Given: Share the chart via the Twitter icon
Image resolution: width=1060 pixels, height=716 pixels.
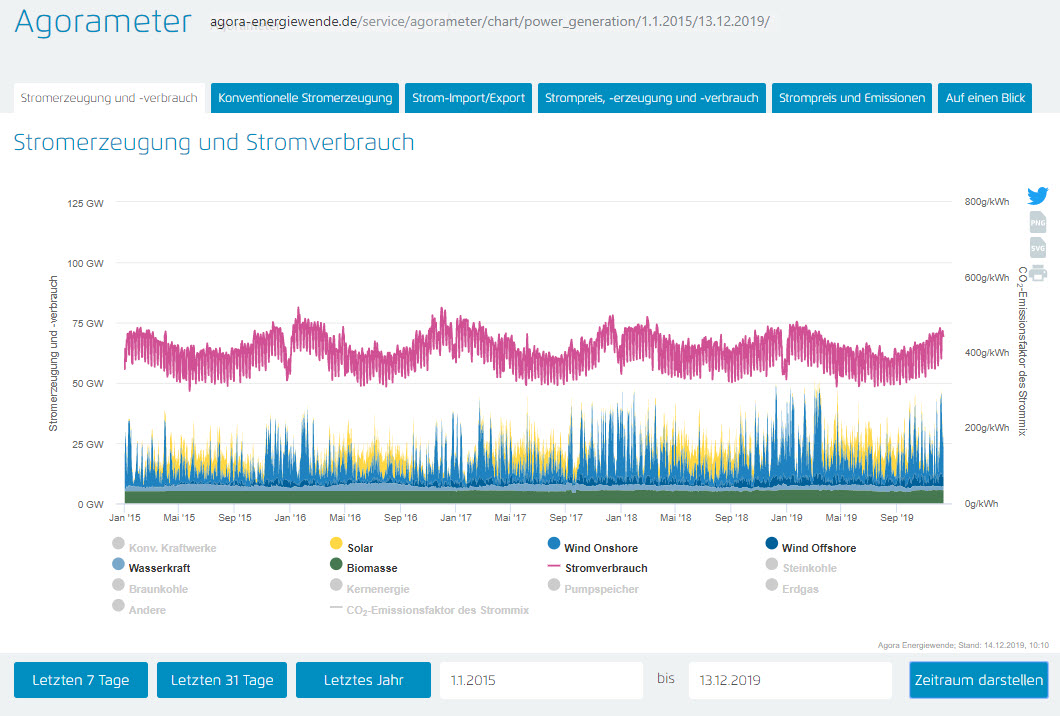Looking at the screenshot, I should pyautogui.click(x=1037, y=197).
